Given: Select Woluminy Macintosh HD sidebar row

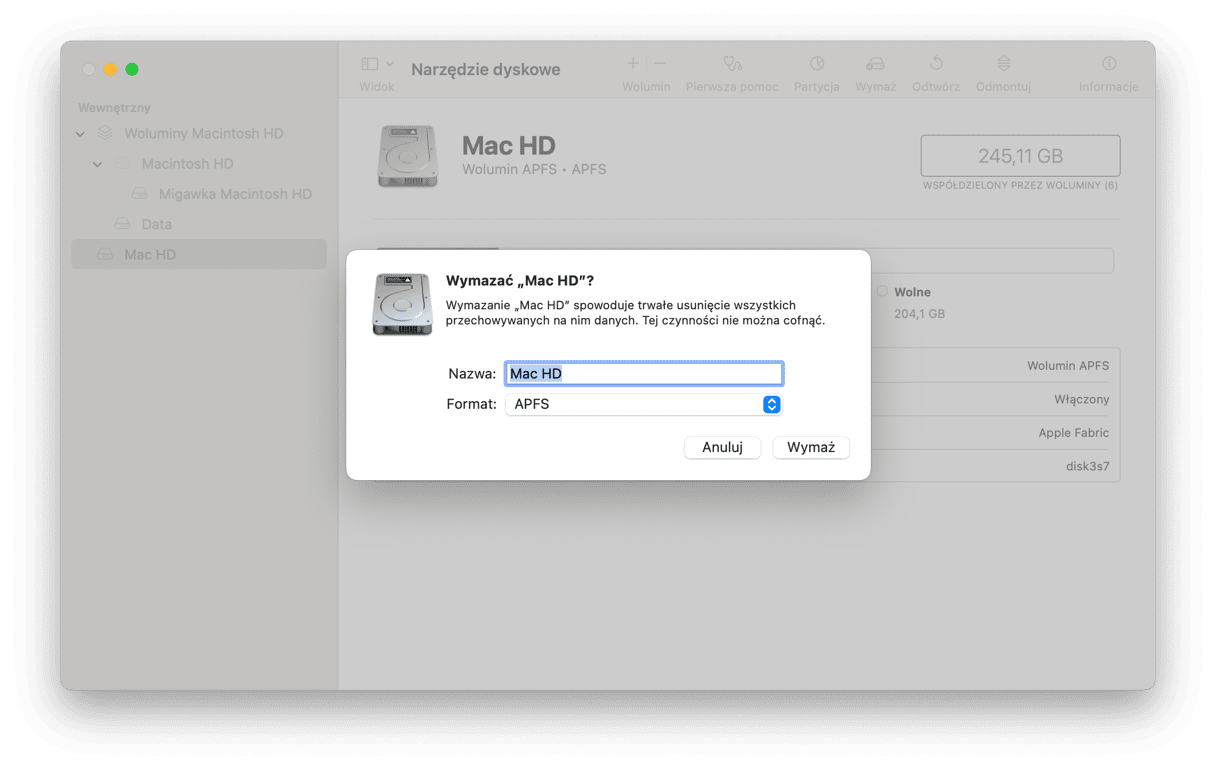Looking at the screenshot, I should [x=199, y=133].
